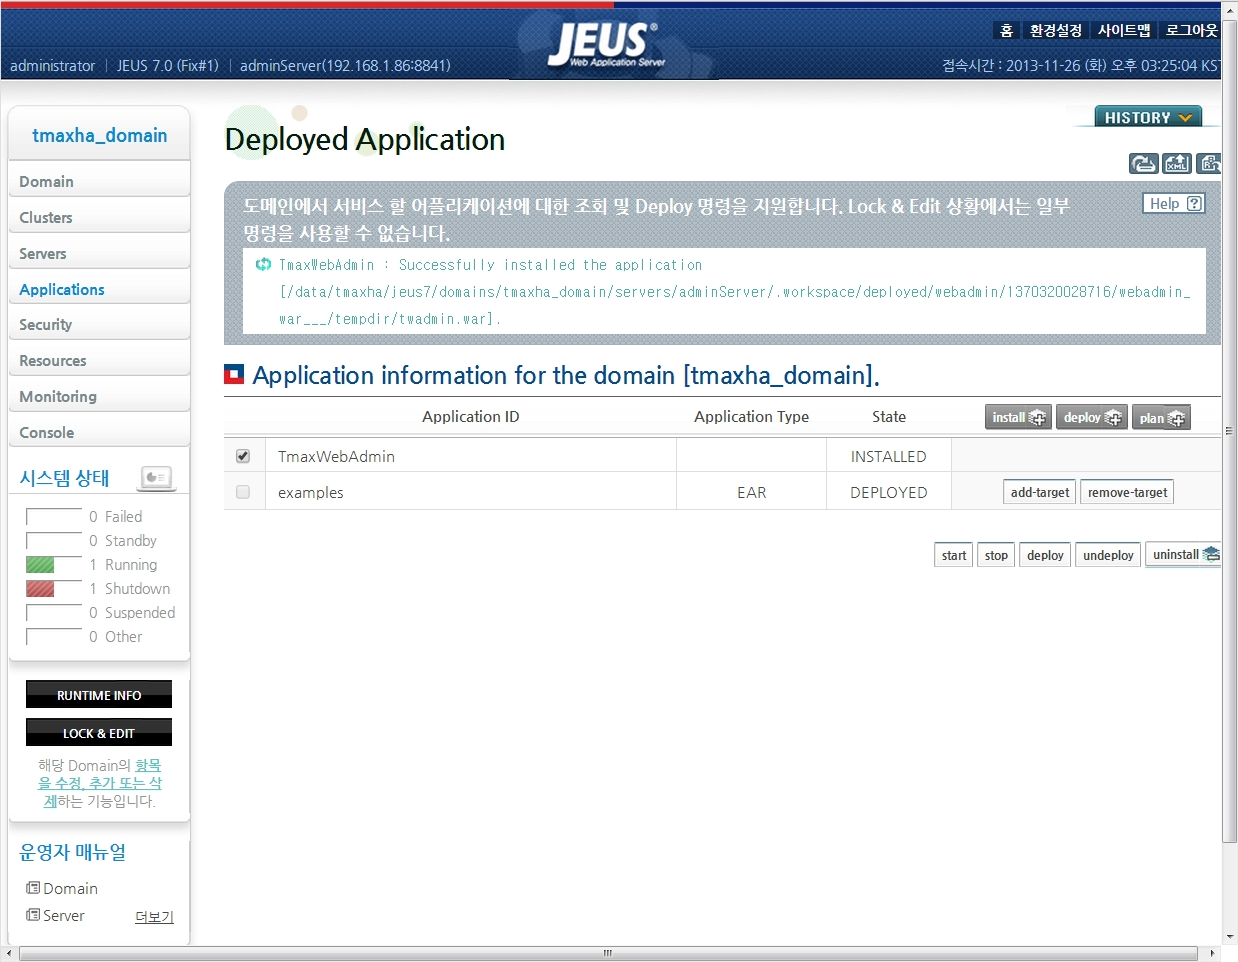Click the TmaxWebAdmin application ID
This screenshot has height=962, width=1238.
click(336, 456)
